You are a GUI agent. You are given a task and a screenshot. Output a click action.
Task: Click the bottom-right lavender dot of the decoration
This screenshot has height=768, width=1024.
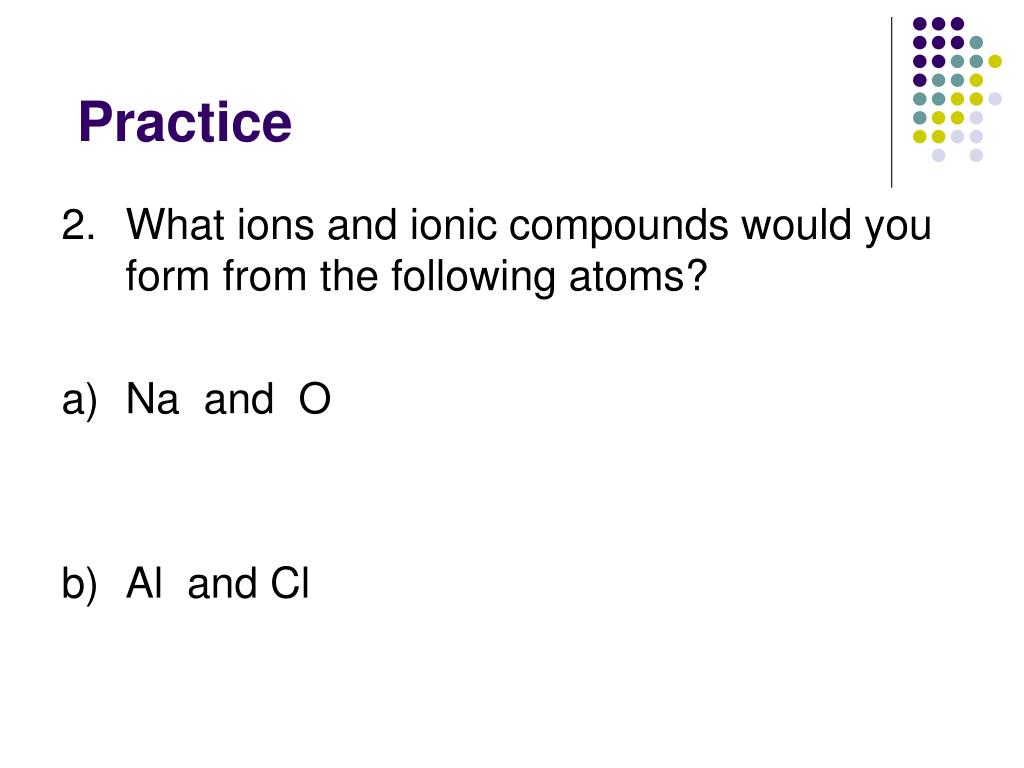coord(976,155)
